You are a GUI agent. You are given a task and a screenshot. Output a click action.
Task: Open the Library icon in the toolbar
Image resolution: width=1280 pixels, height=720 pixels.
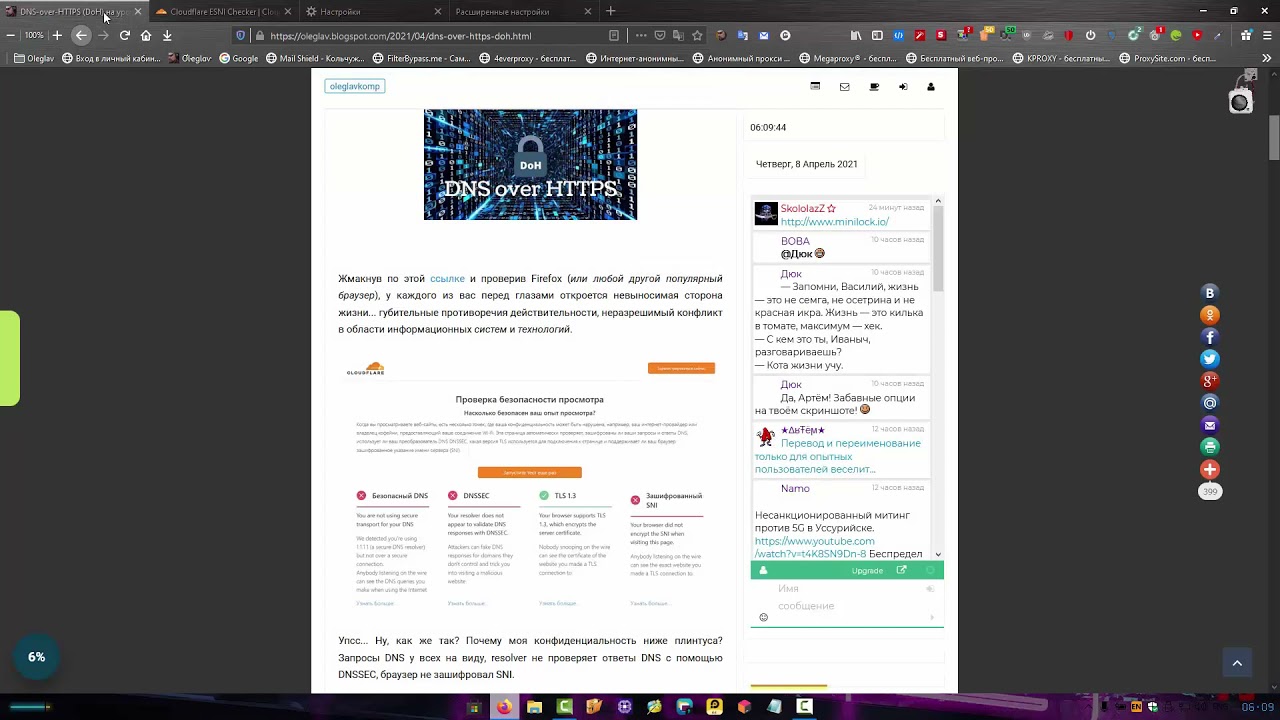click(856, 35)
